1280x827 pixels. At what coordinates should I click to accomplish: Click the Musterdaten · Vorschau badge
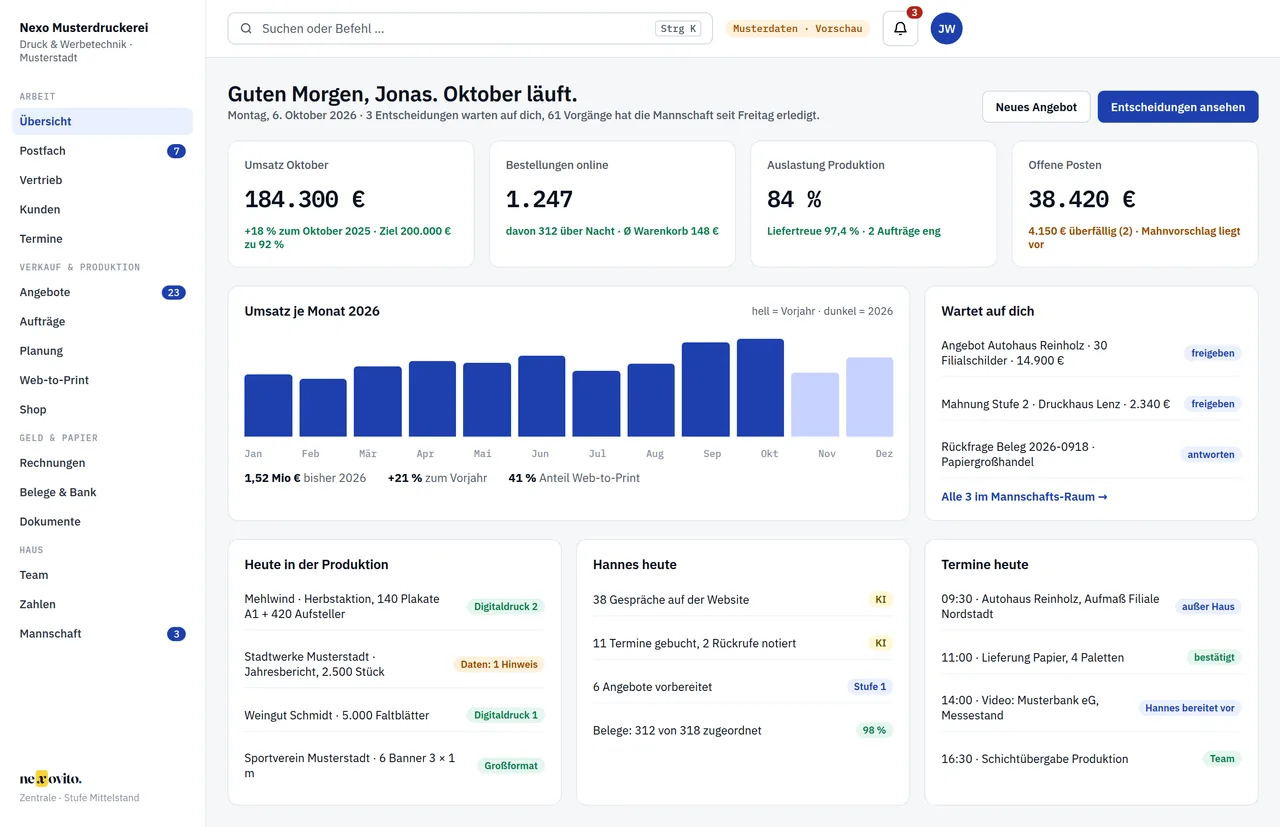click(x=797, y=29)
